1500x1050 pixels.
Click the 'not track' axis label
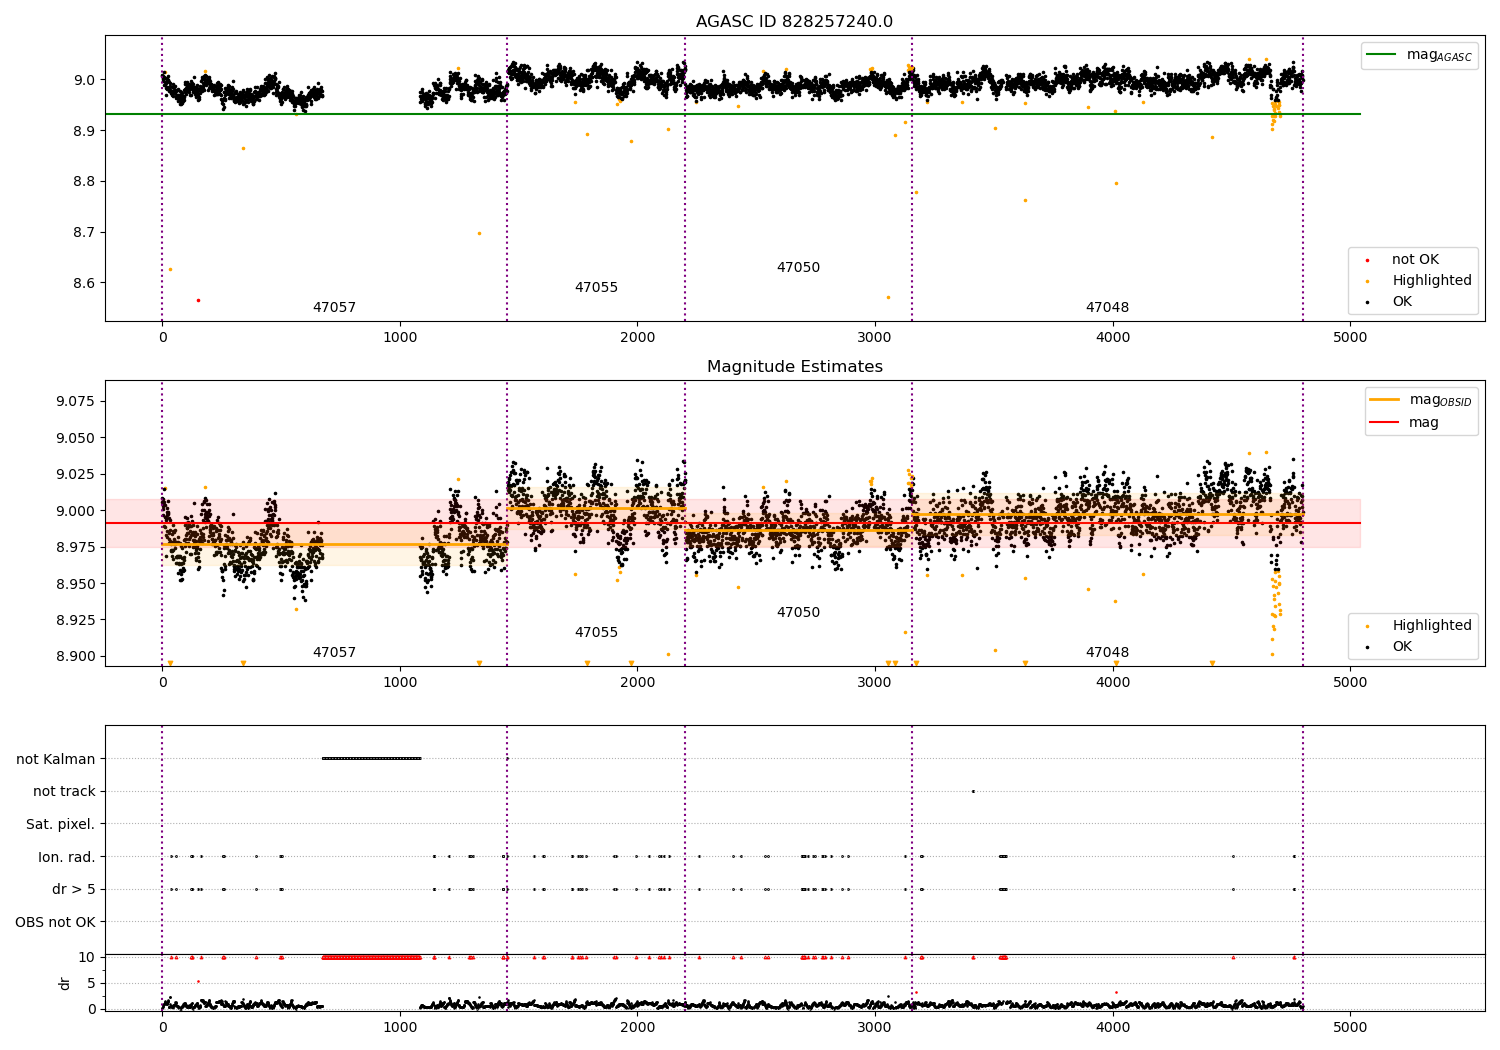pos(64,791)
